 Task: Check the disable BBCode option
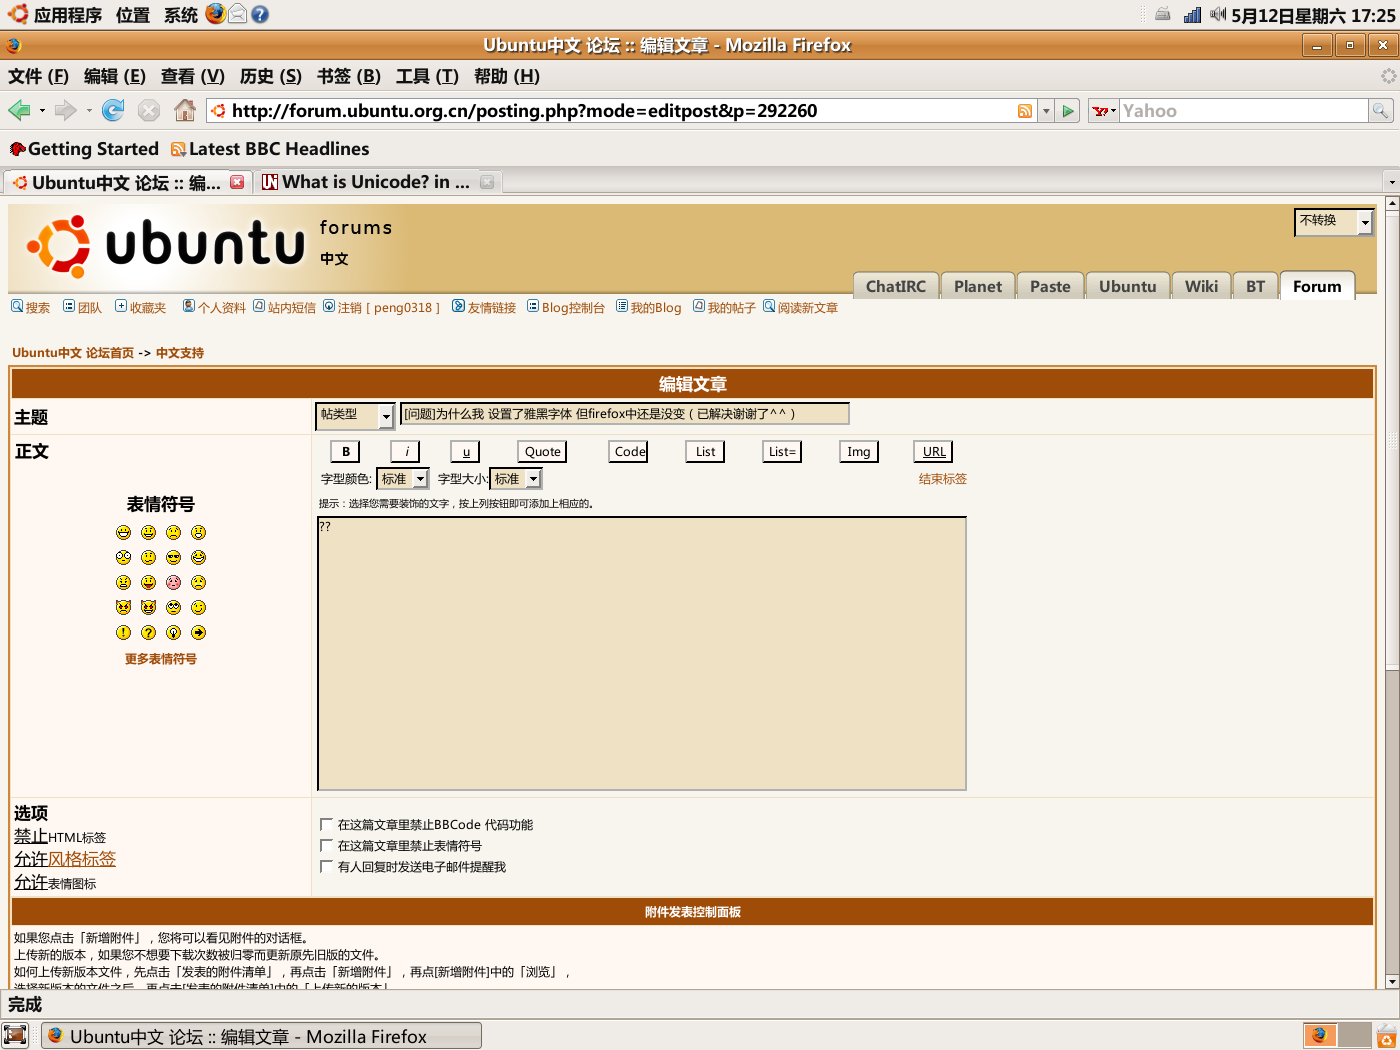326,824
